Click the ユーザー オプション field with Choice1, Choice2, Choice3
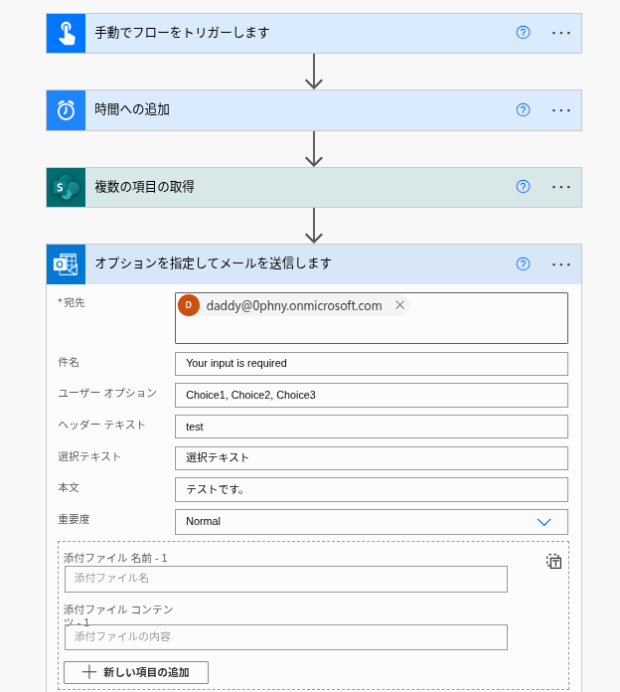620x692 pixels. click(371, 395)
